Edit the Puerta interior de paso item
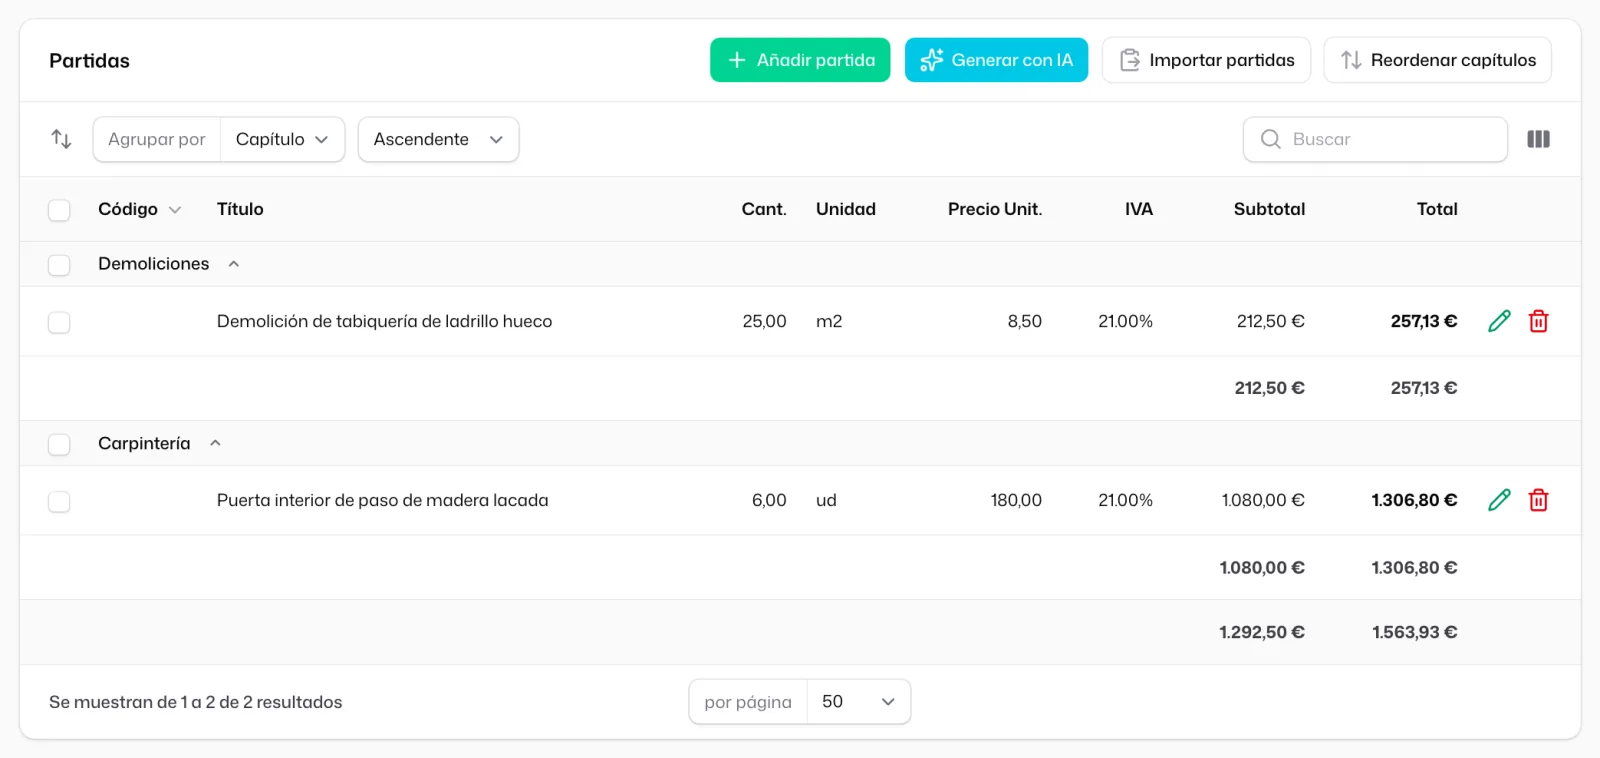The width and height of the screenshot is (1600, 758). click(1499, 500)
